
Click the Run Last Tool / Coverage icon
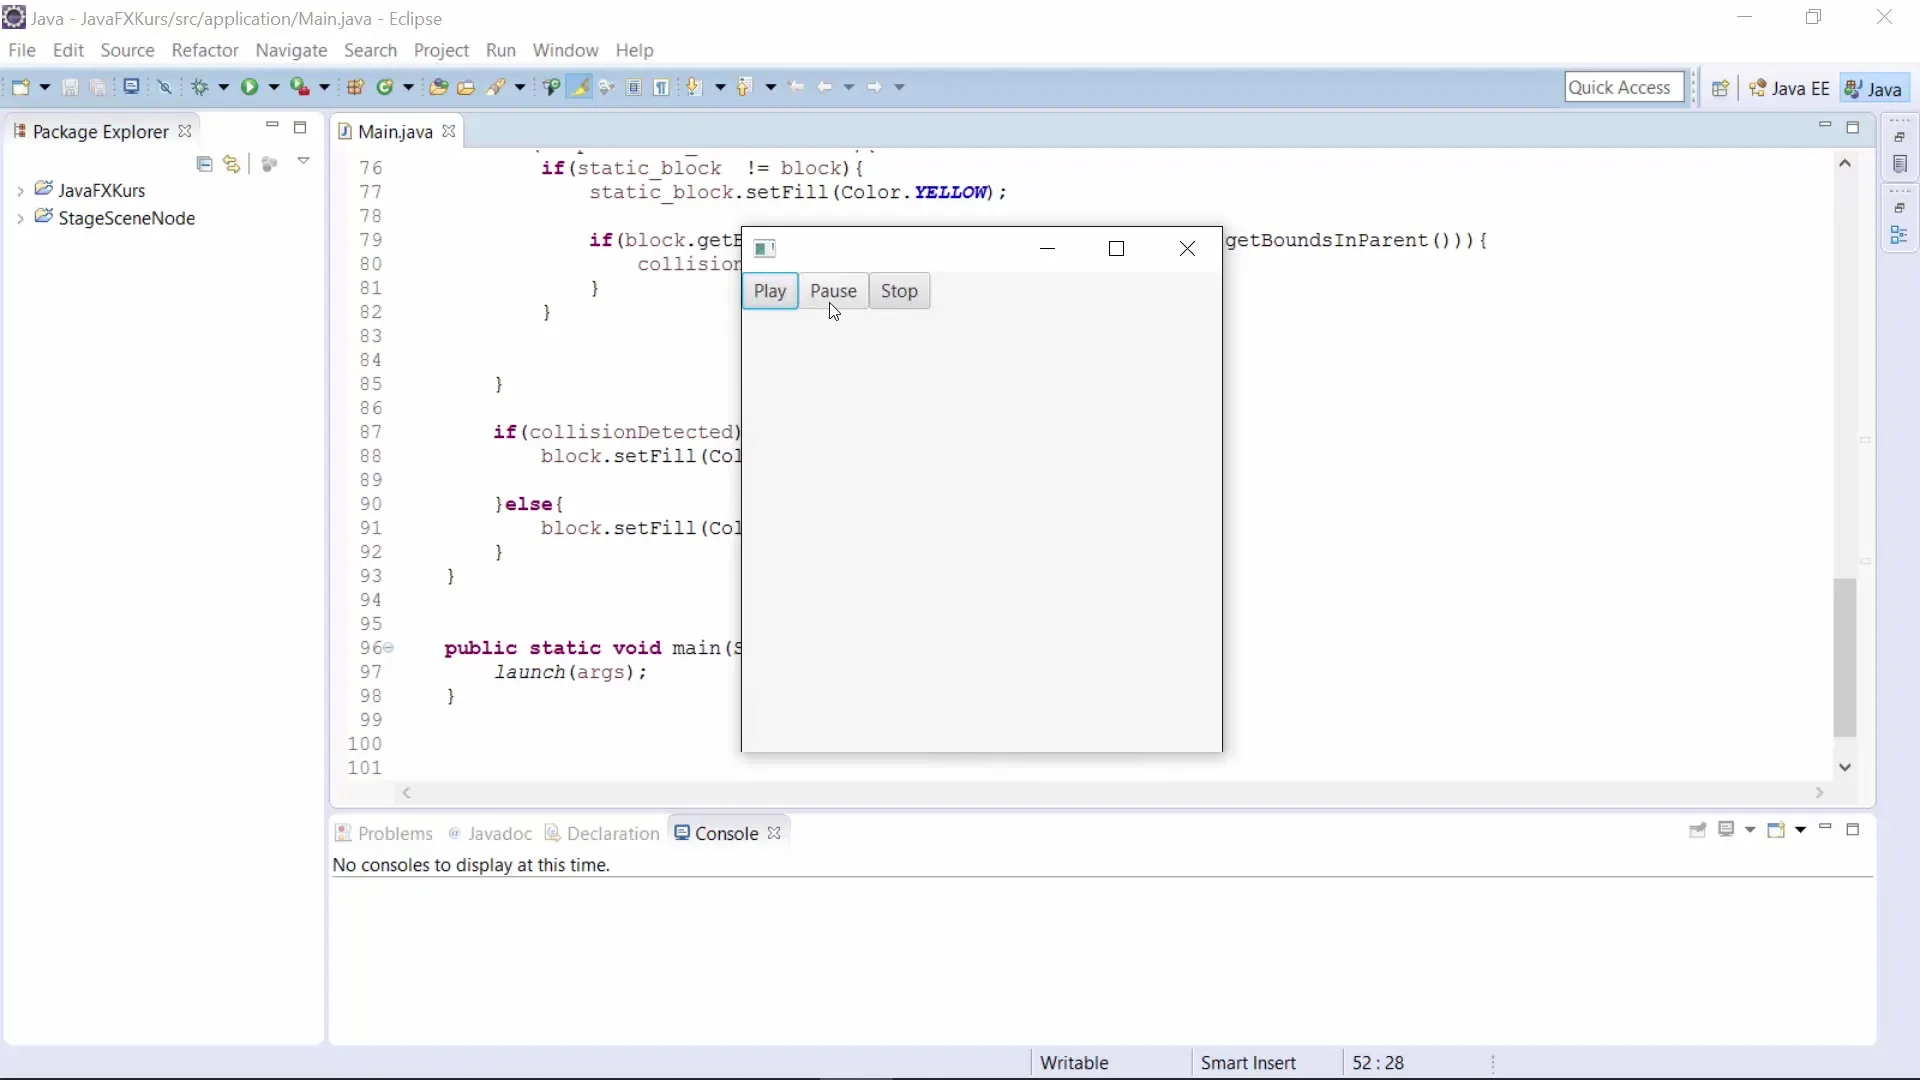coord(299,87)
